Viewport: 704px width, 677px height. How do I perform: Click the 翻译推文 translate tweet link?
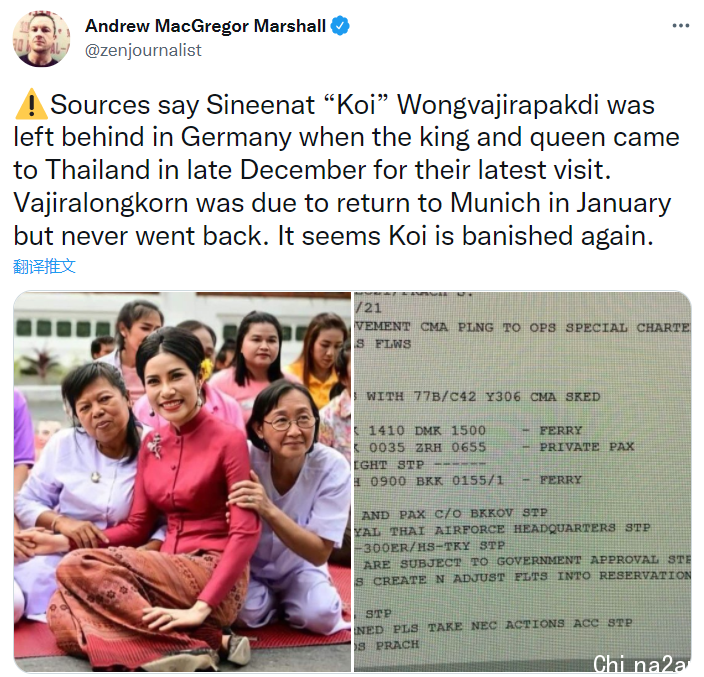44,266
